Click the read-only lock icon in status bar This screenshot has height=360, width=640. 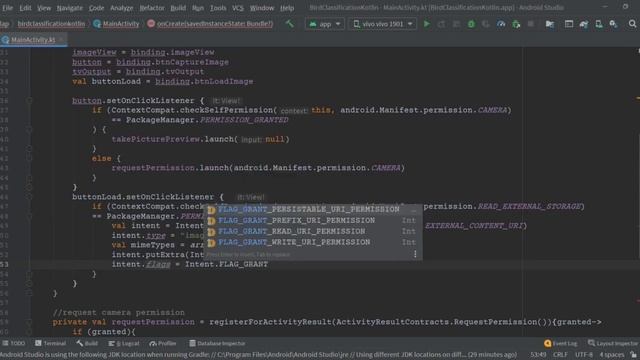point(633,355)
